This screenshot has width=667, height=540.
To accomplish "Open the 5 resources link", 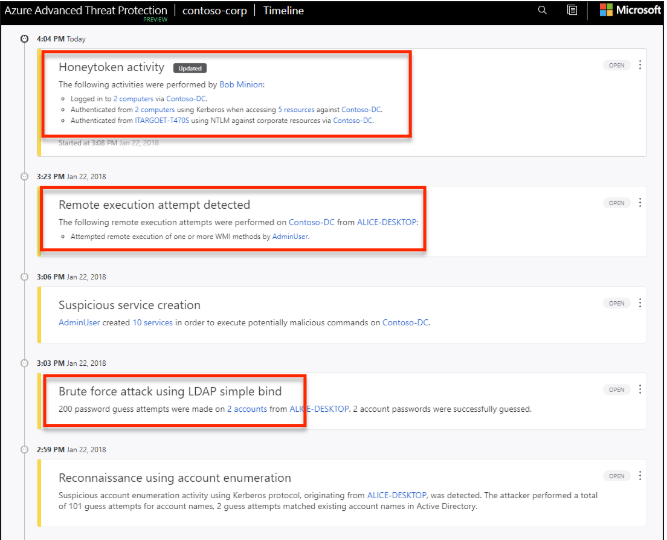I will tap(296, 110).
